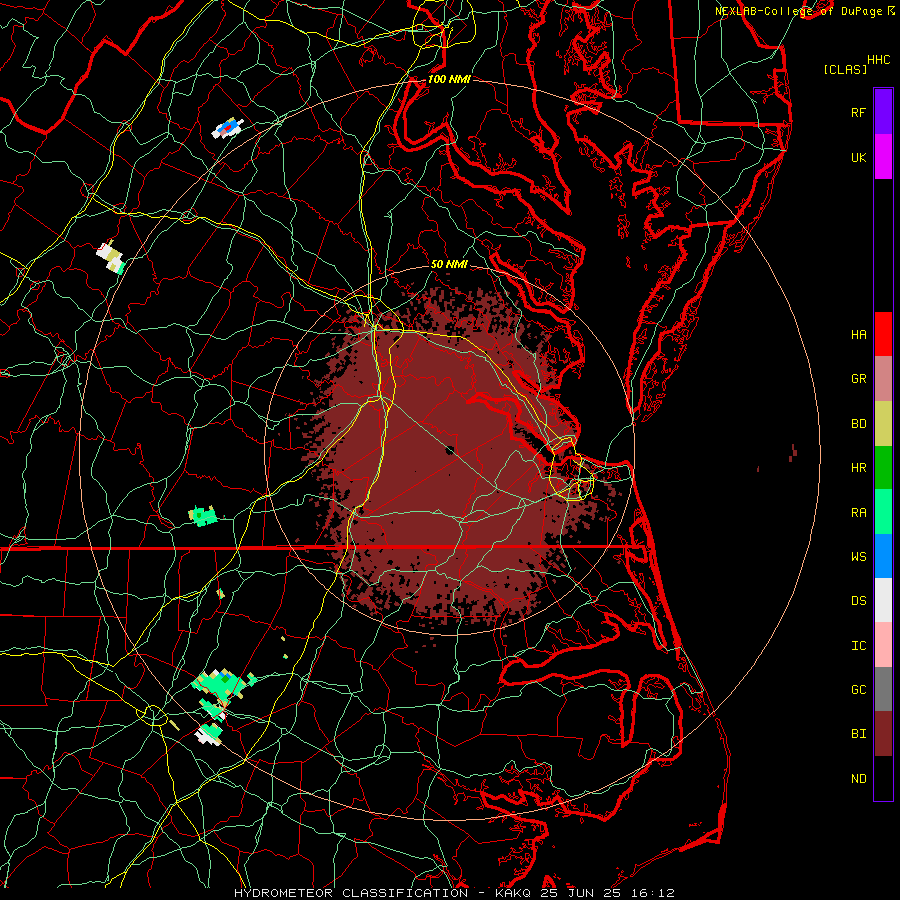
Task: Click the 'GR' legend label
Action: 858,379
